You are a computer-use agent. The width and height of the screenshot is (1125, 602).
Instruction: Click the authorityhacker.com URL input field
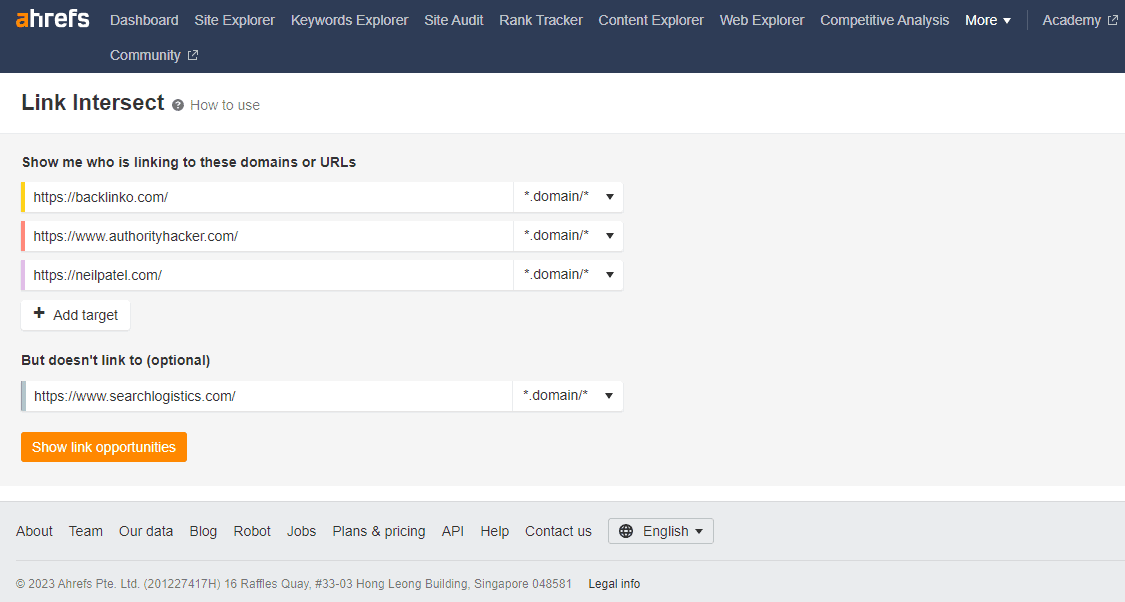[x=269, y=235]
